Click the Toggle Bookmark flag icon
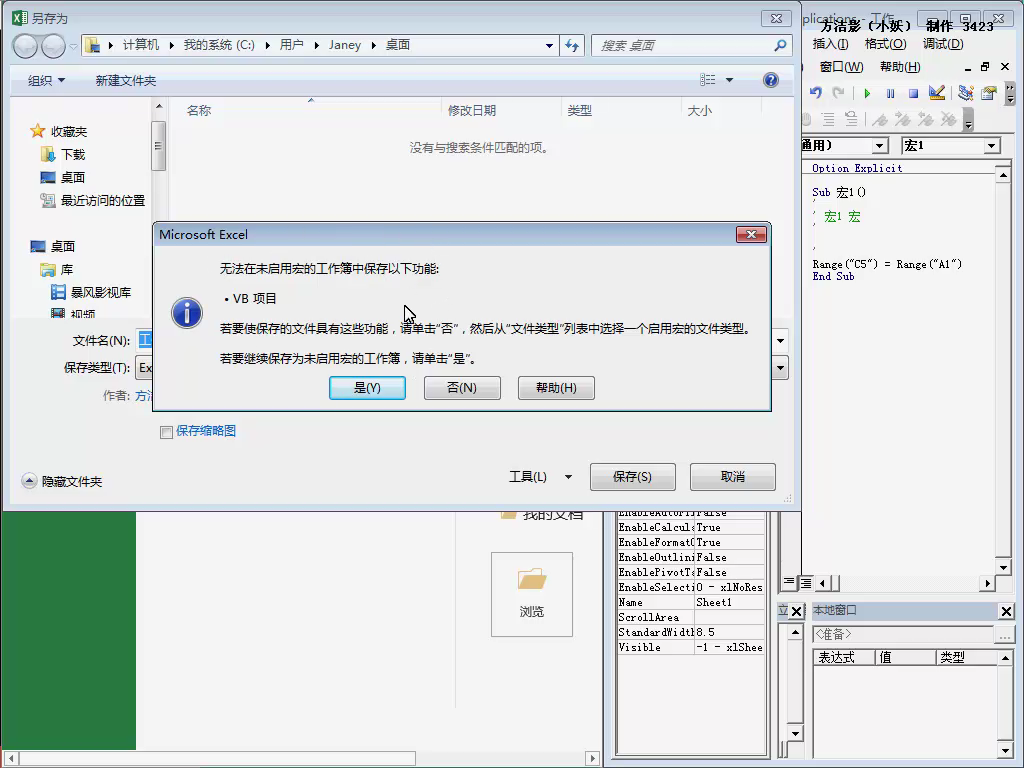Screen dimensions: 1024x768 (880, 119)
